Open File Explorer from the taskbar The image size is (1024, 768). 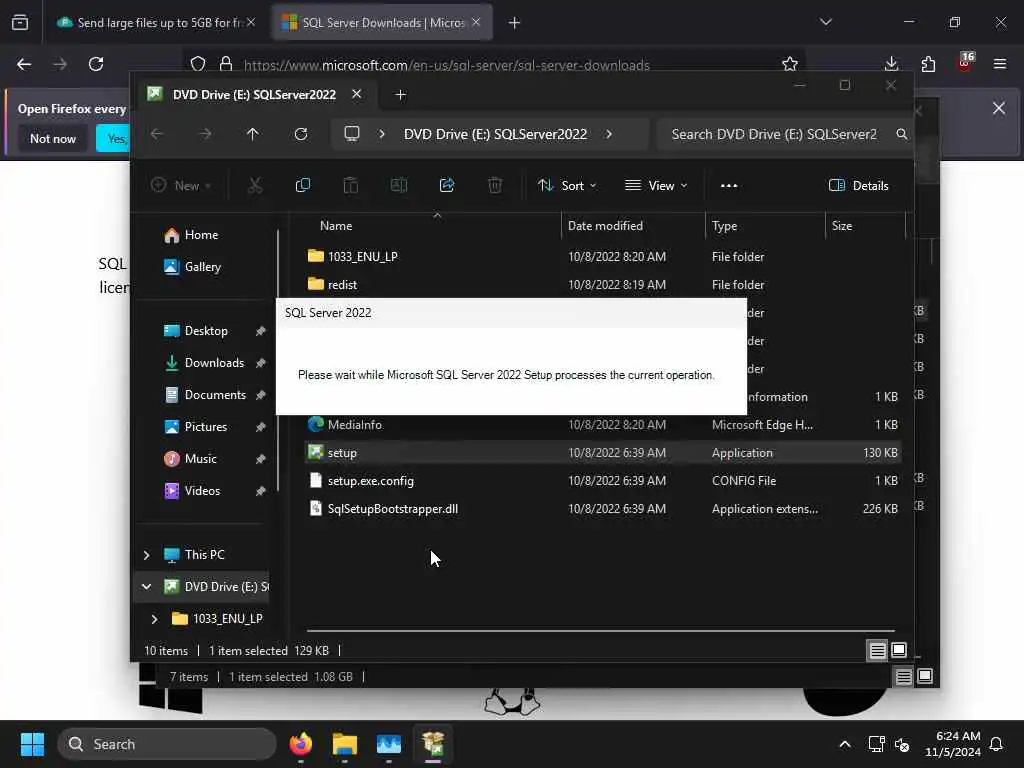click(344, 744)
